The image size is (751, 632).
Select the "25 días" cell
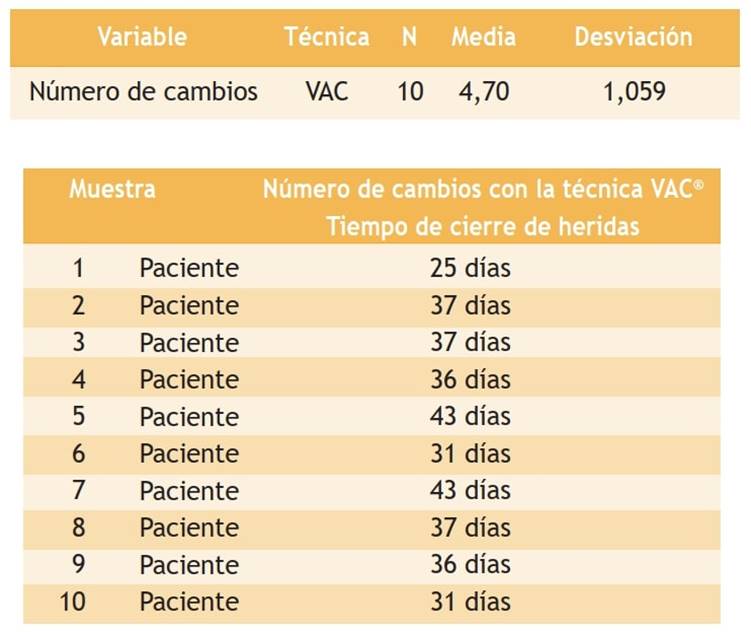pos(470,268)
